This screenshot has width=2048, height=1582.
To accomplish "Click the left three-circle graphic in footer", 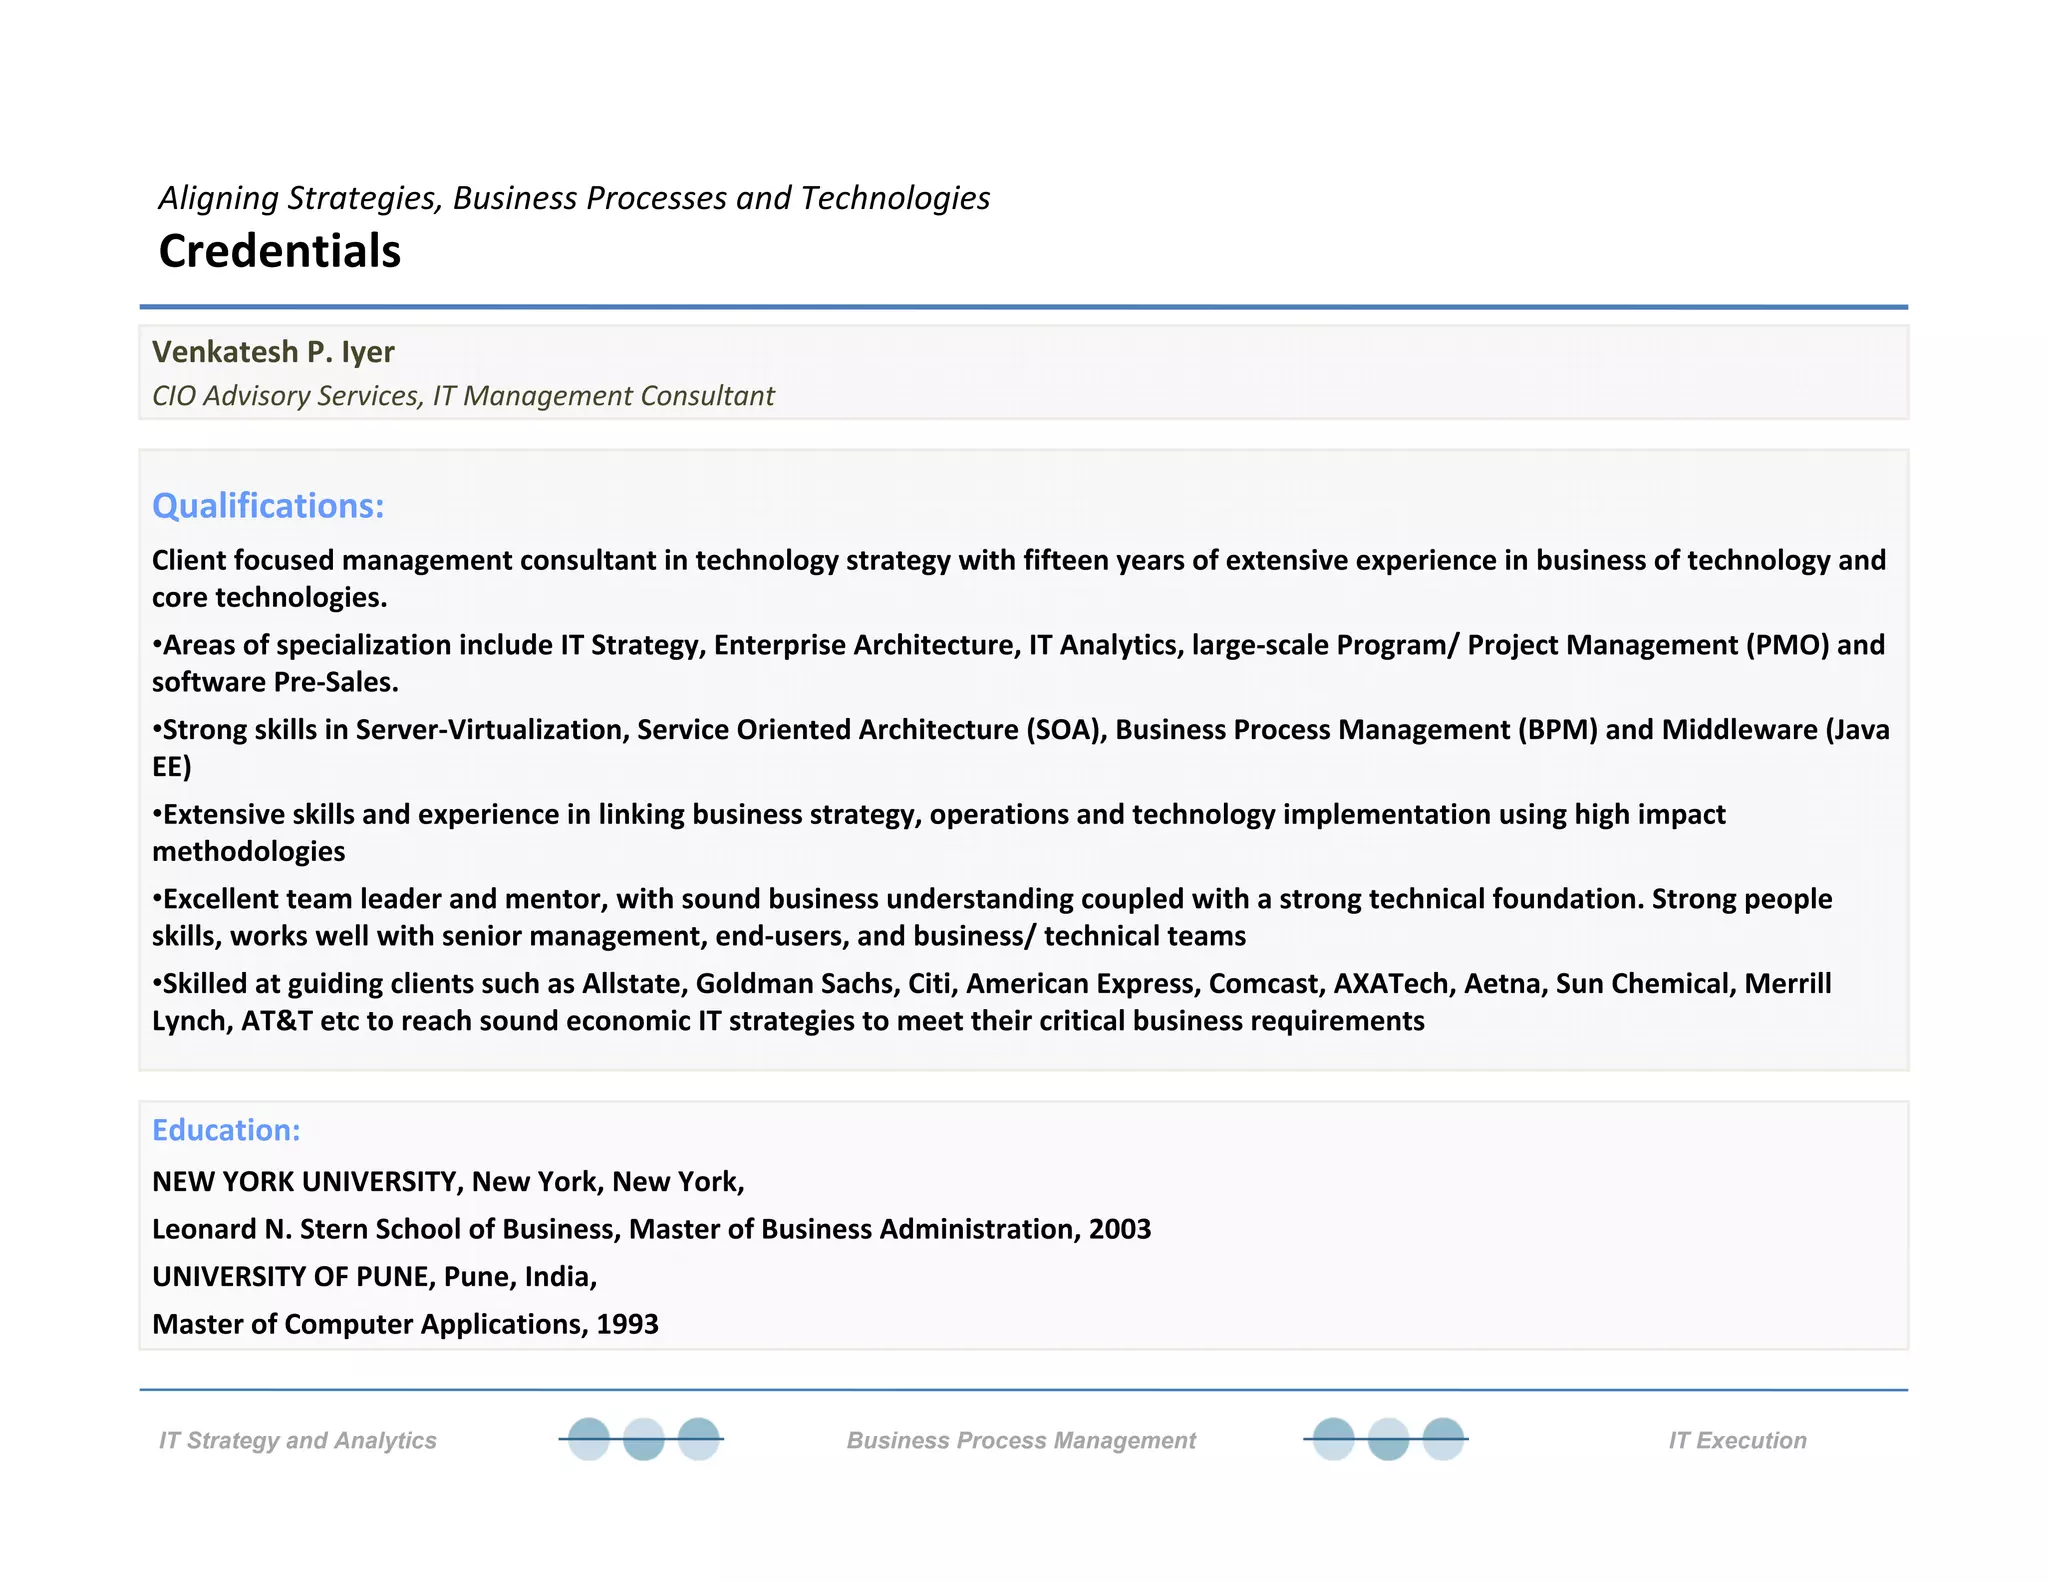I will tap(642, 1439).
